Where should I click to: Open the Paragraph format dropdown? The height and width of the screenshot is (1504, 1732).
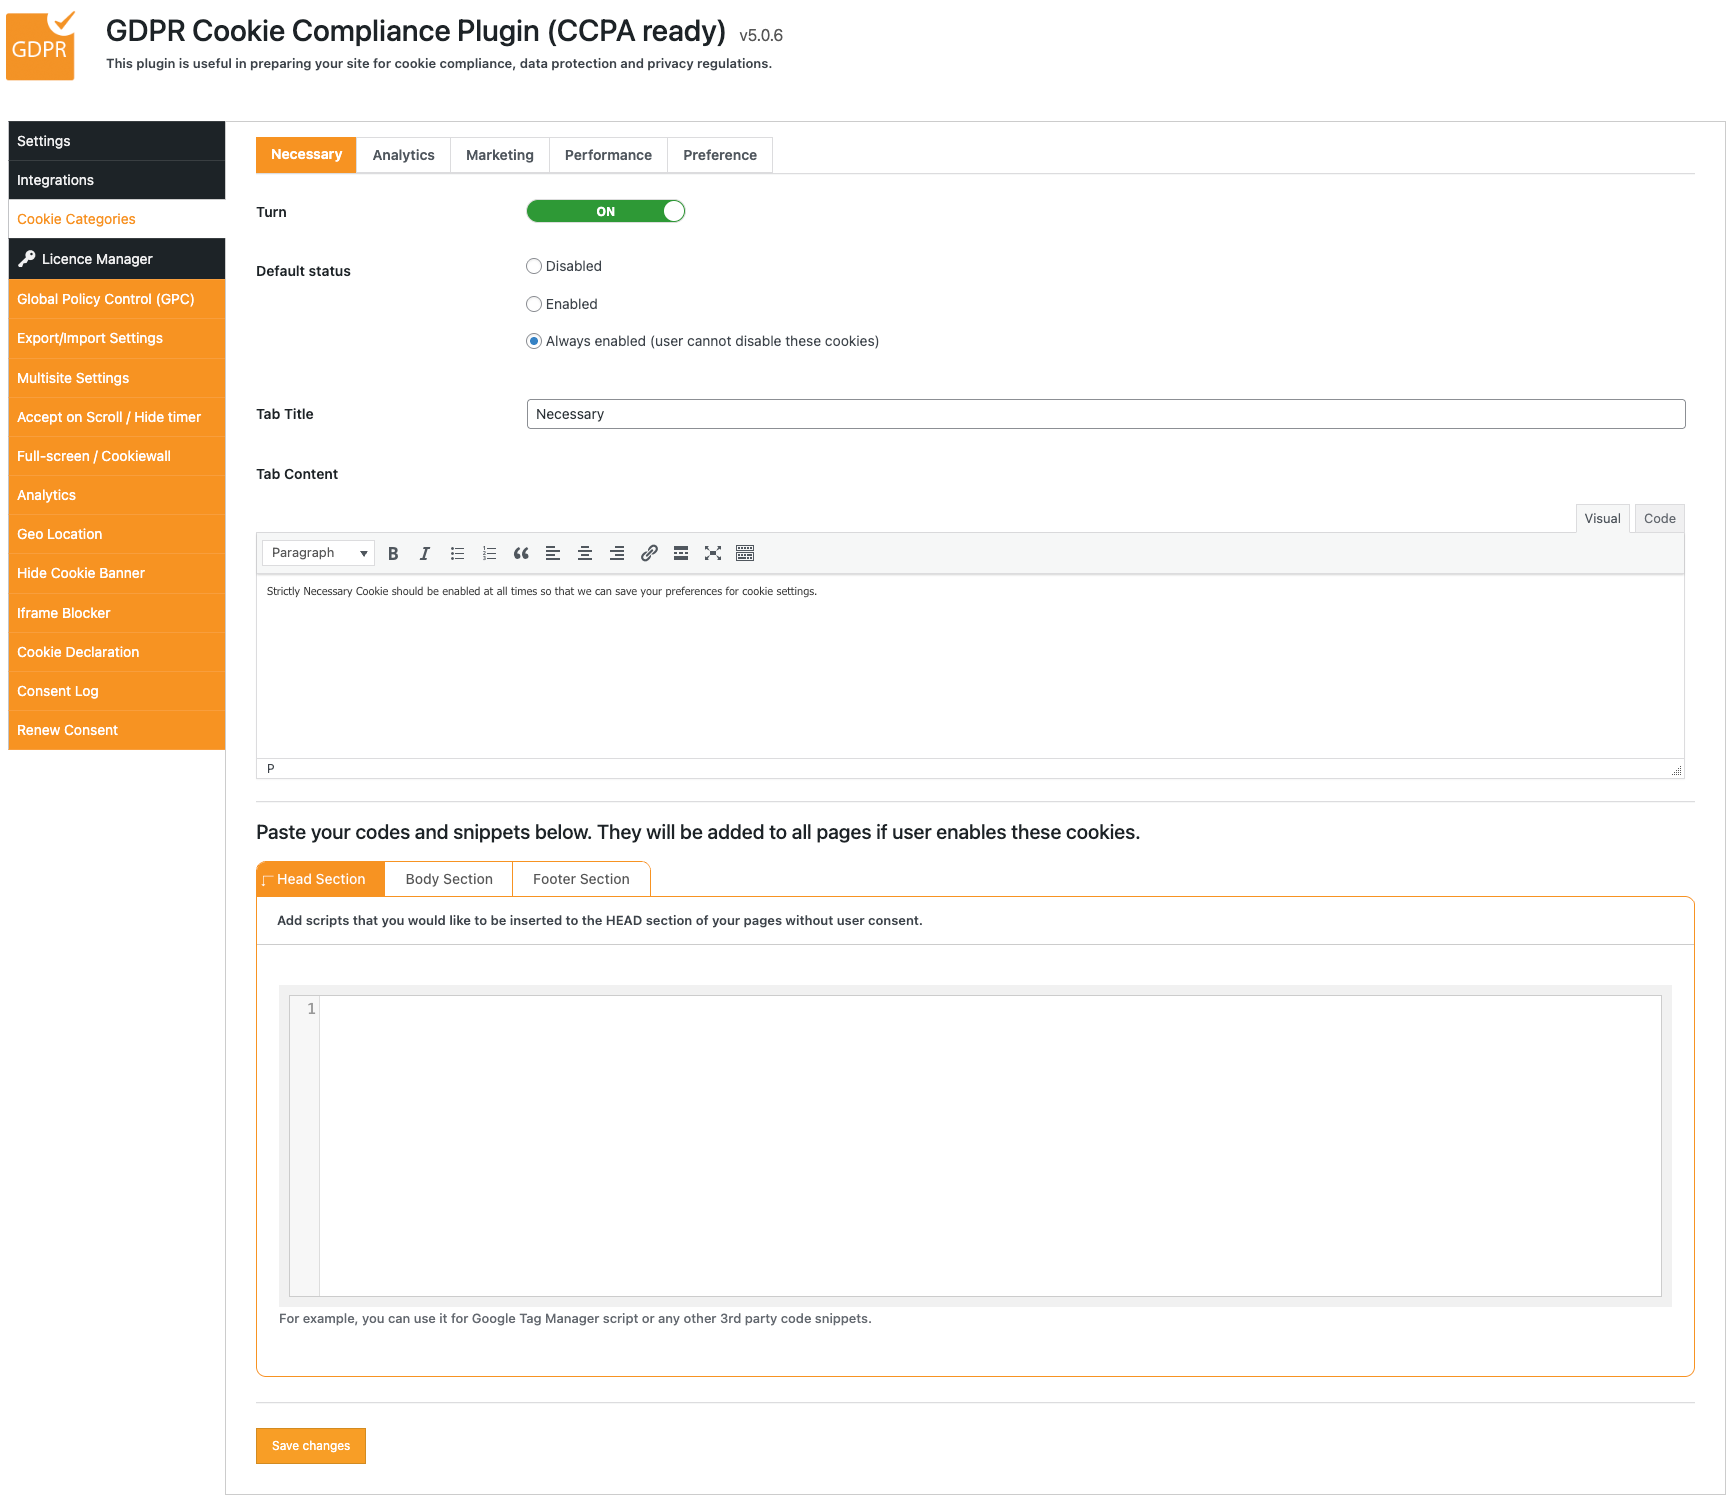coord(318,554)
